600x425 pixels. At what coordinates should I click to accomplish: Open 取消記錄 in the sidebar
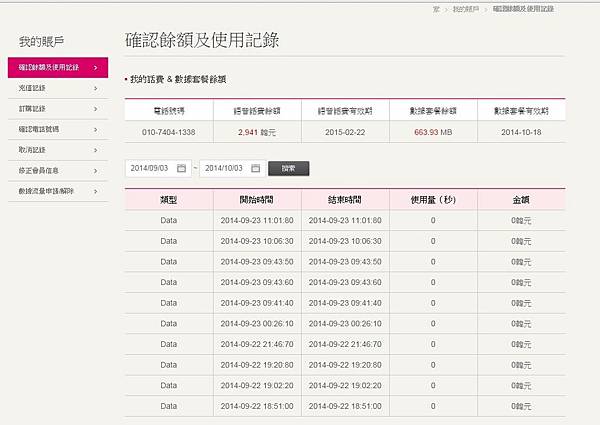(58, 150)
